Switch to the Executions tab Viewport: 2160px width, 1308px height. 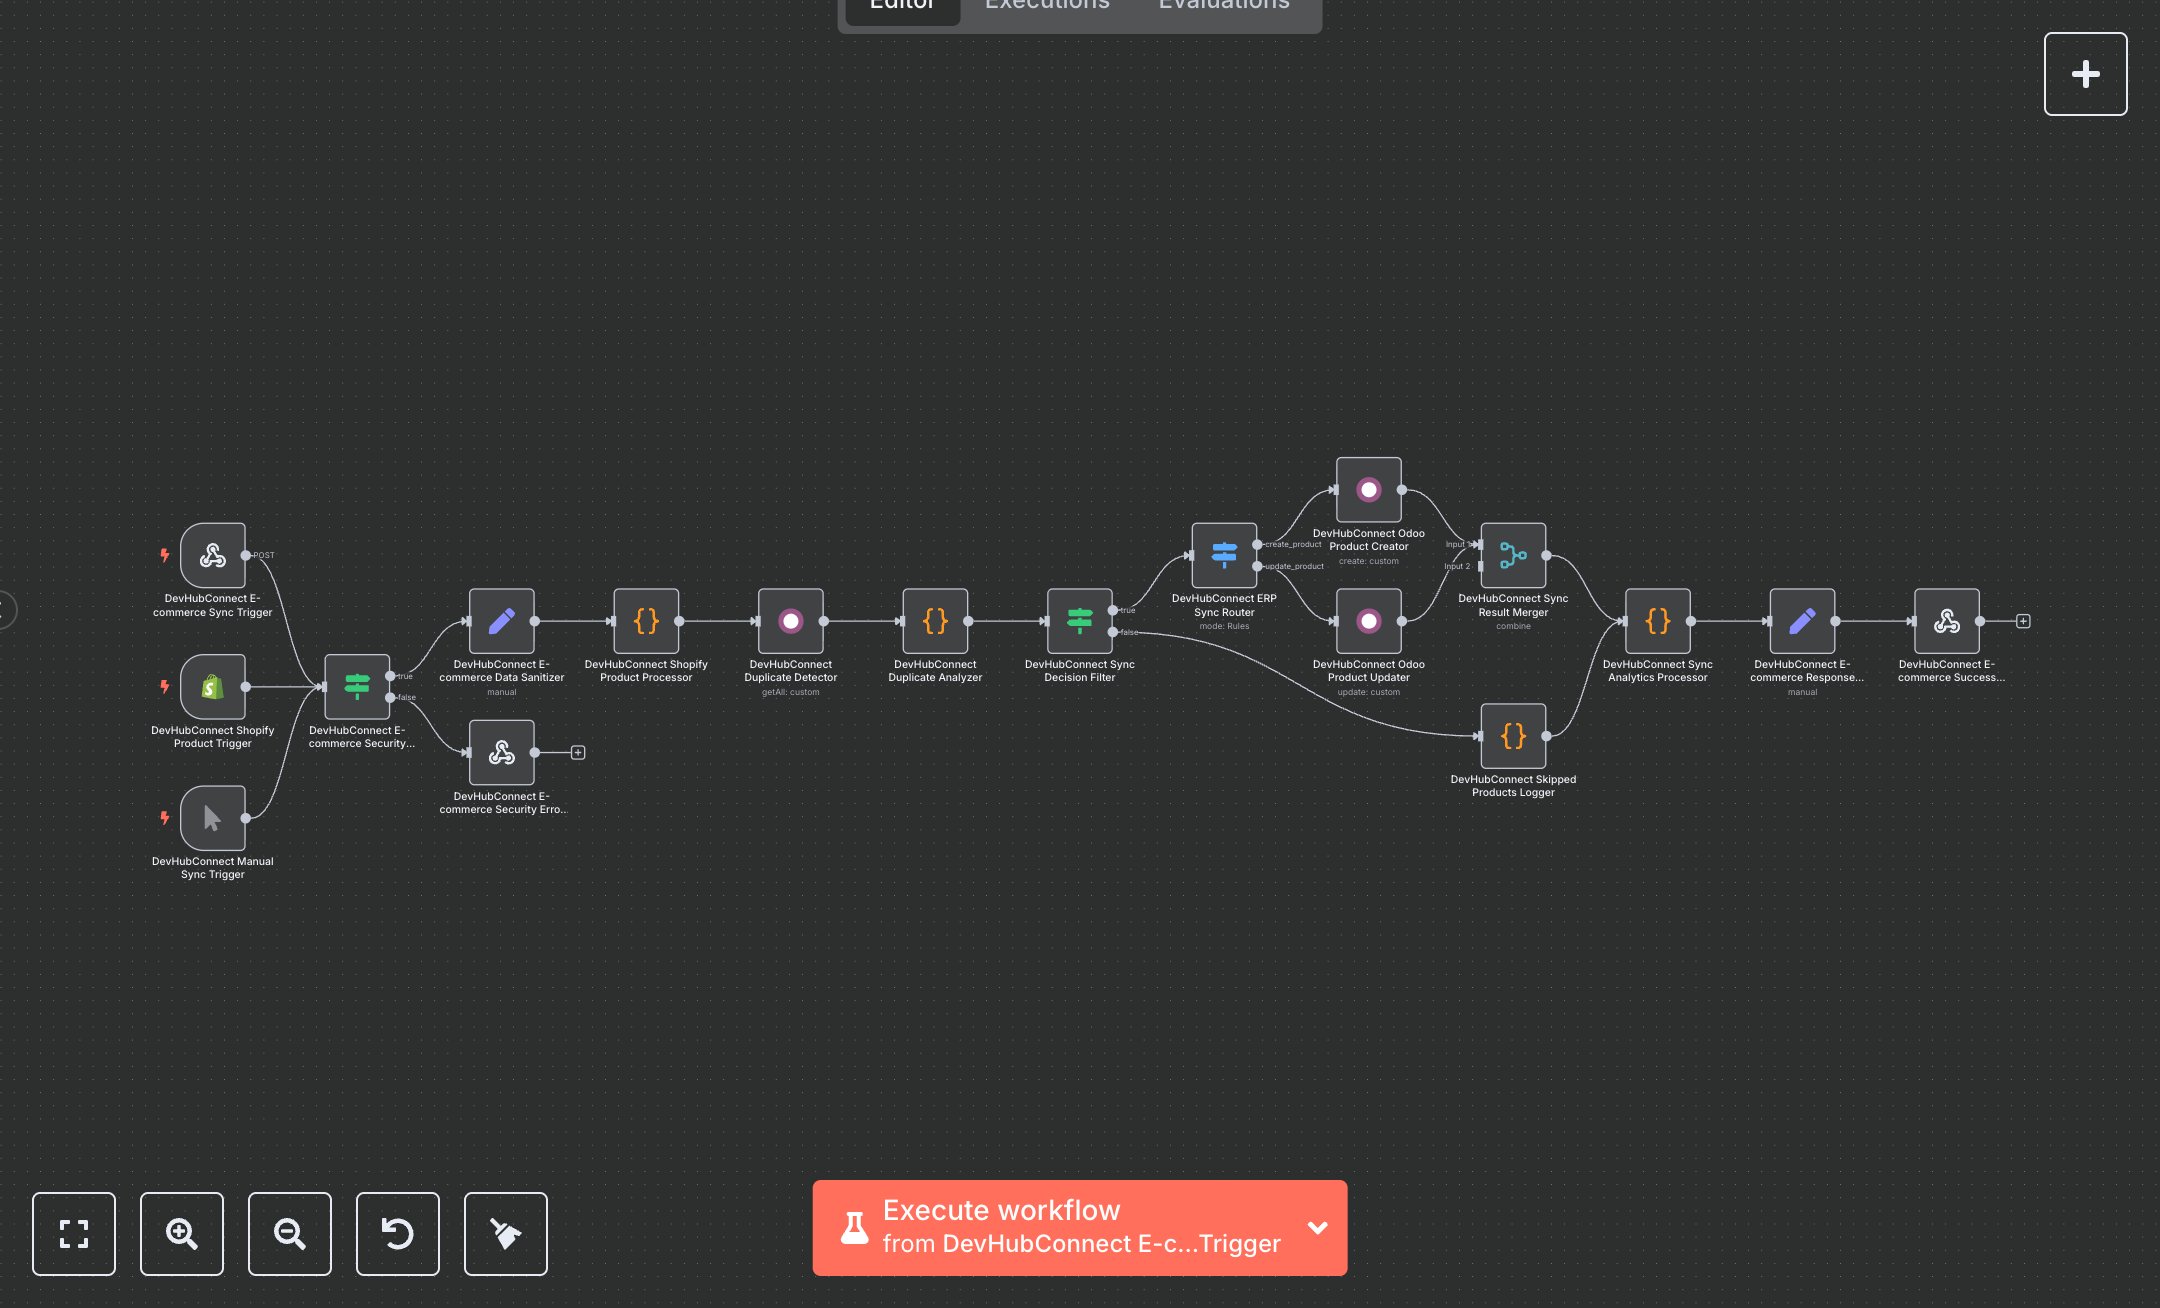pos(1046,8)
